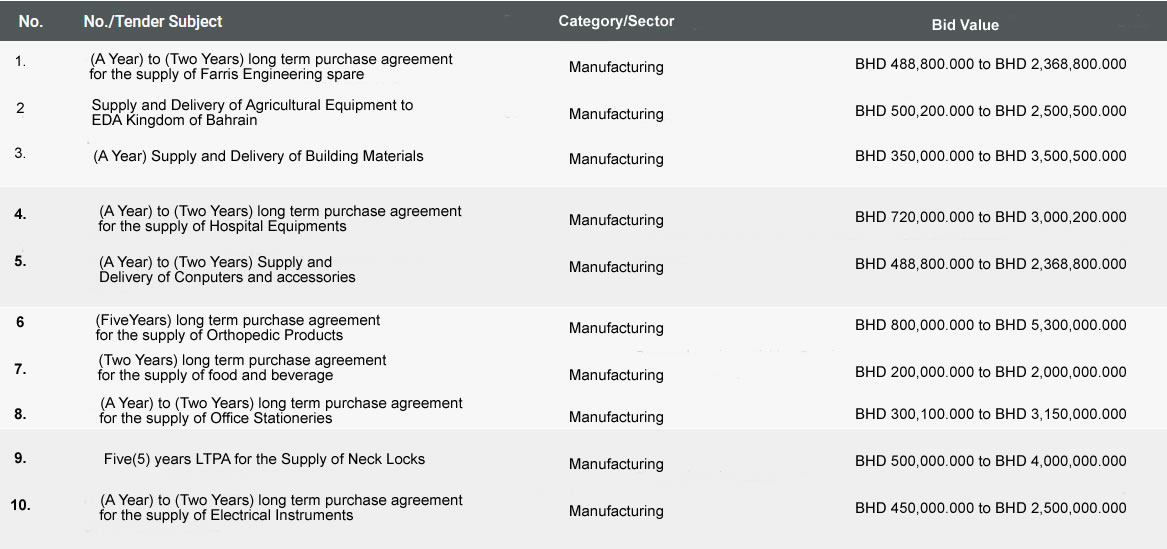
Task: Select the food and beverage tender
Action: click(x=242, y=367)
